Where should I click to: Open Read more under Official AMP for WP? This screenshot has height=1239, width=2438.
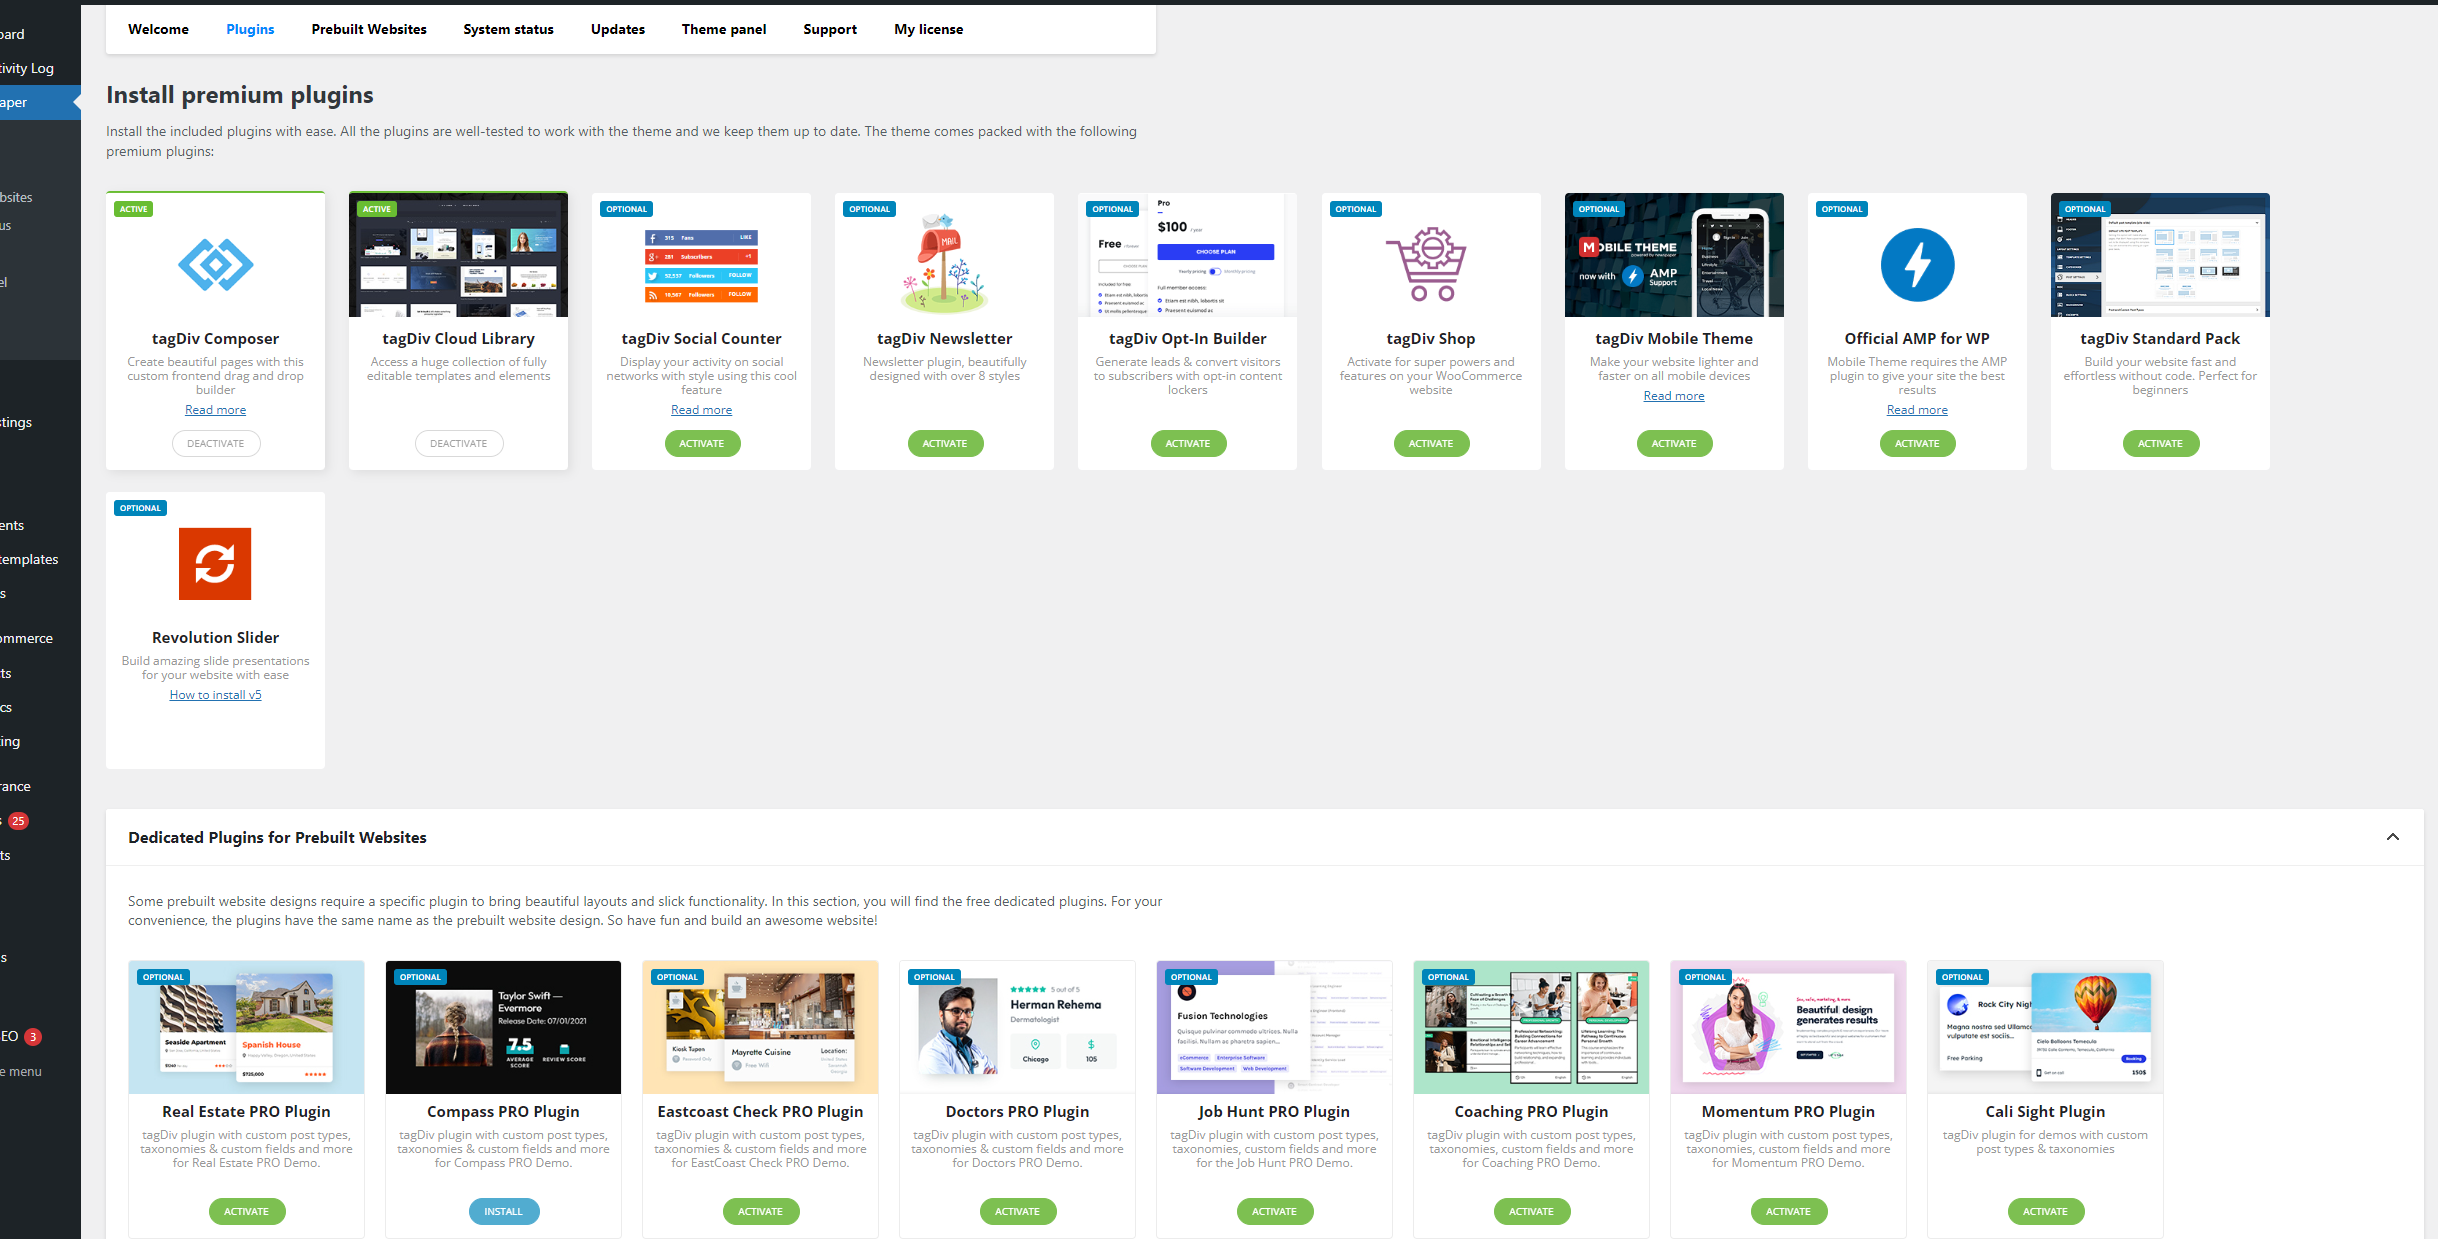1917,410
